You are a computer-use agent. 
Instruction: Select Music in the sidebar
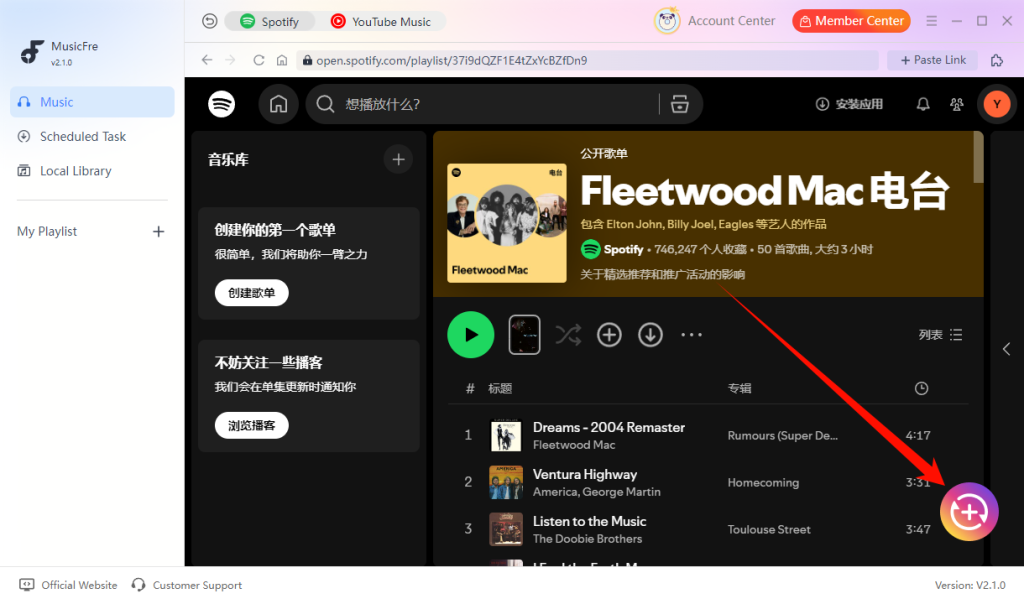tap(92, 102)
